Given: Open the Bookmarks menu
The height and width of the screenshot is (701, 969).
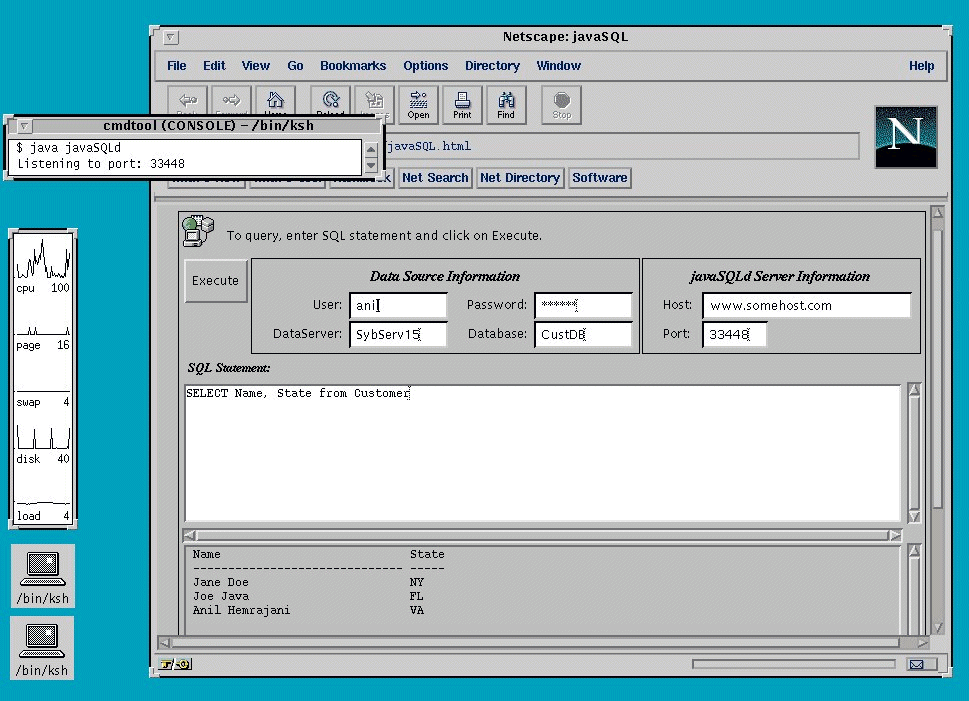Looking at the screenshot, I should click(x=352, y=66).
